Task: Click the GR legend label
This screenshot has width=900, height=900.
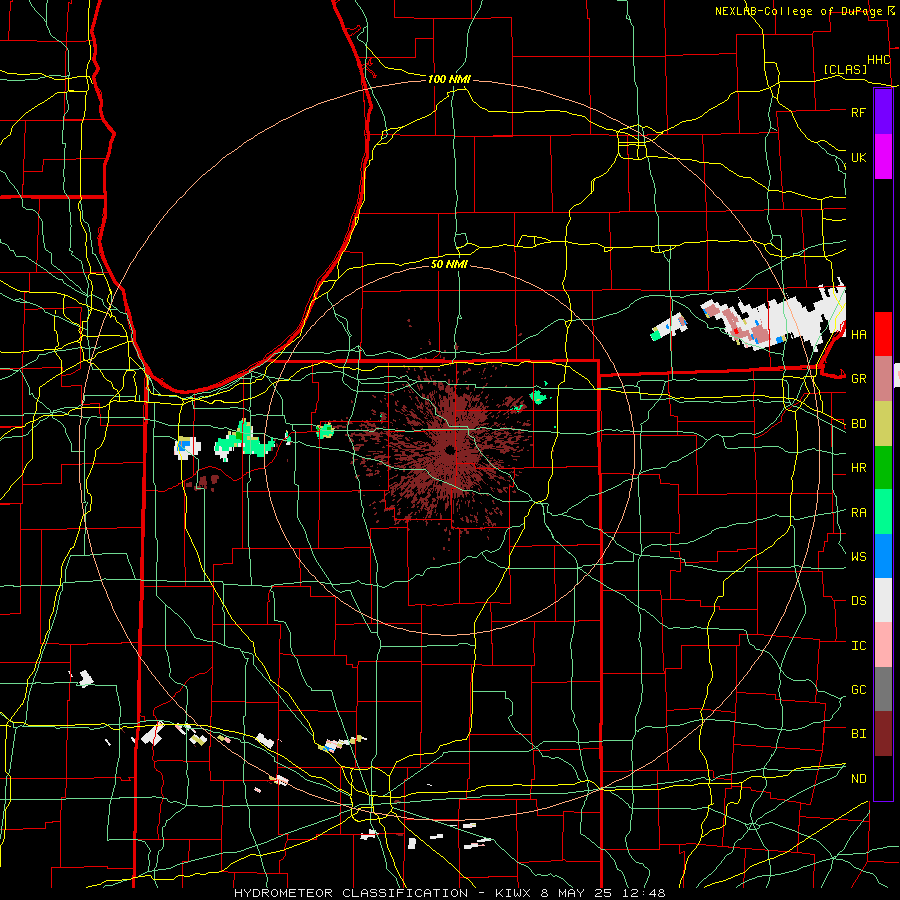Action: coord(858,379)
